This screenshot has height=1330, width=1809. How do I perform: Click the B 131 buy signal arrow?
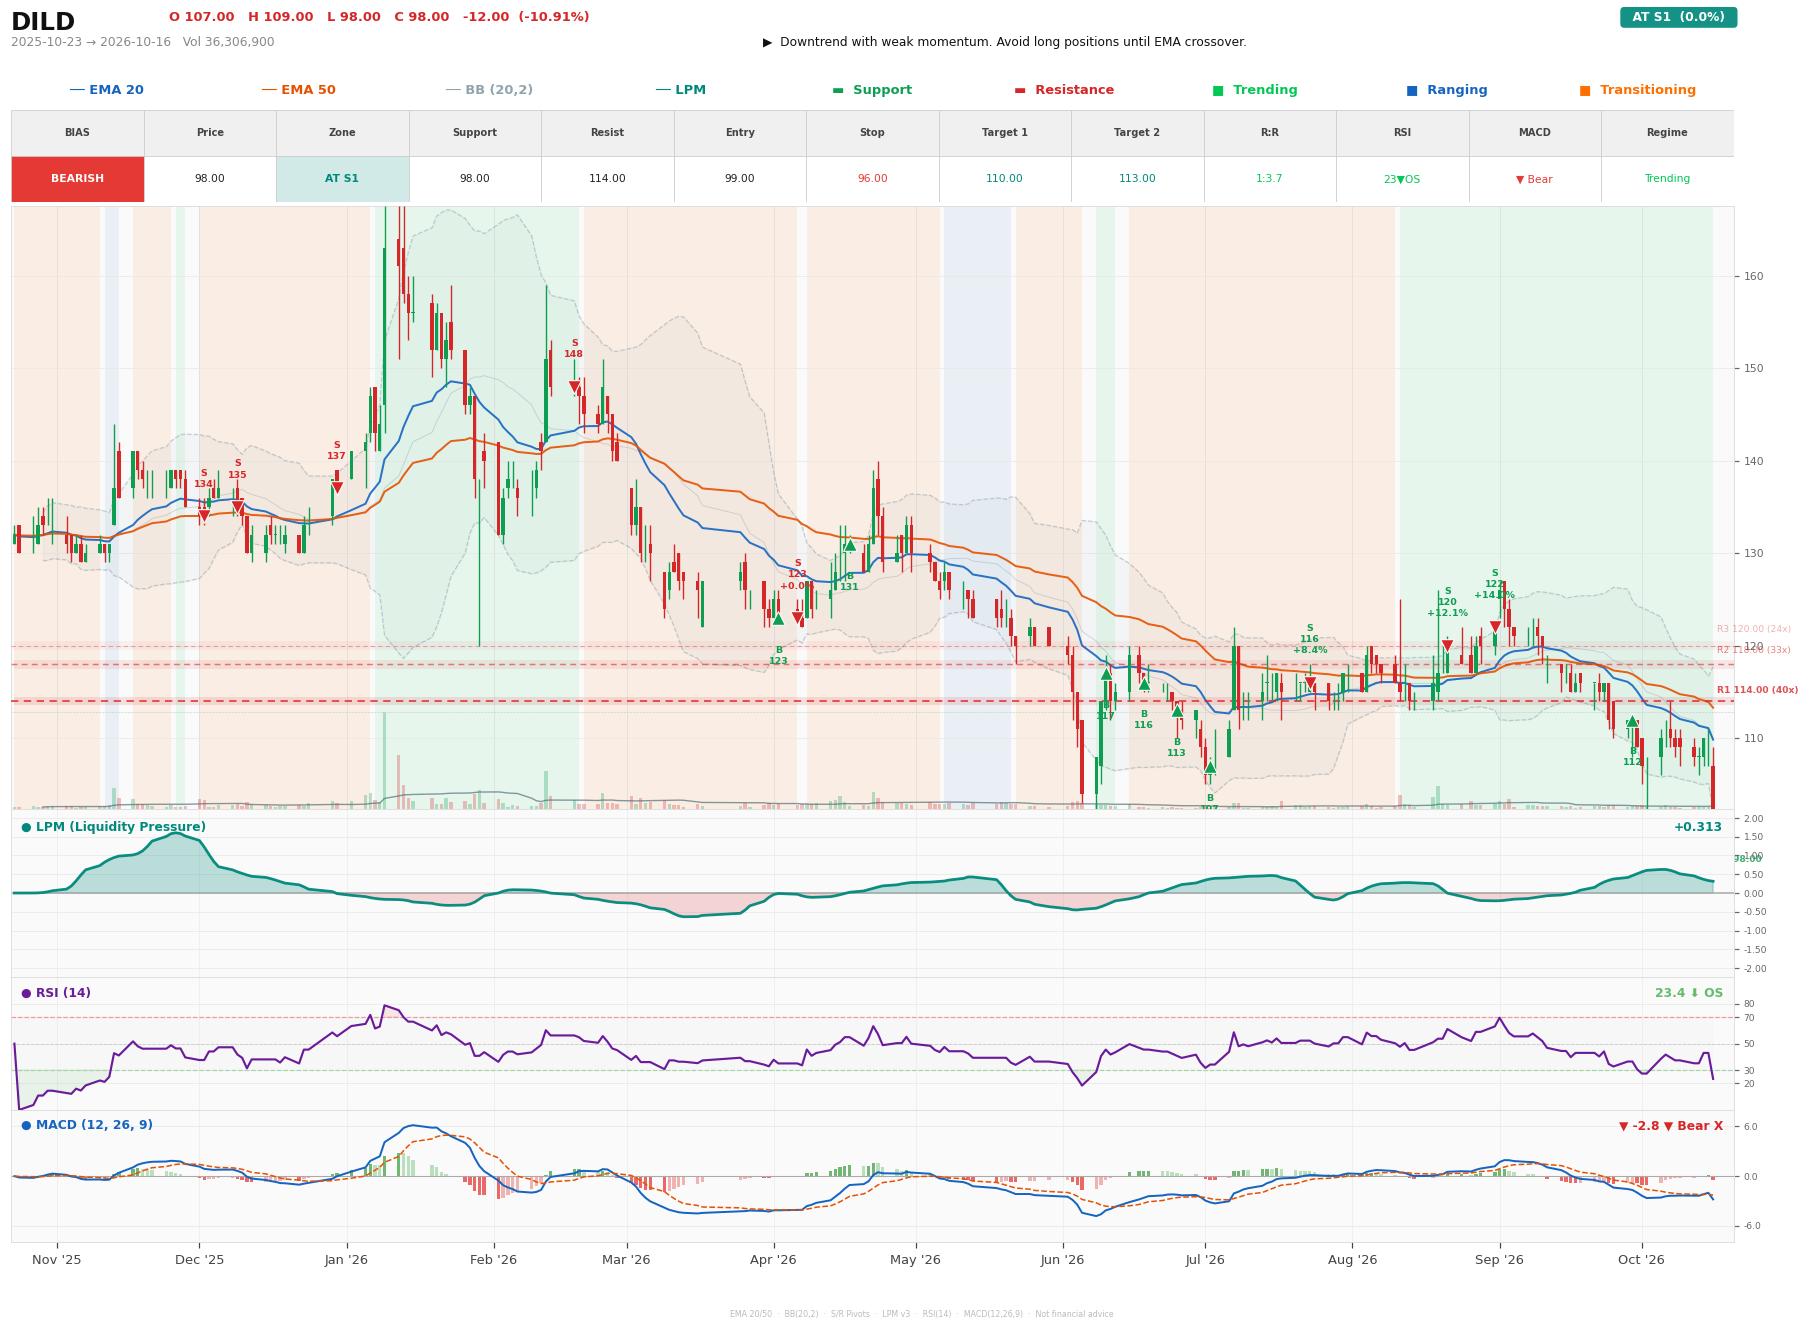point(850,545)
